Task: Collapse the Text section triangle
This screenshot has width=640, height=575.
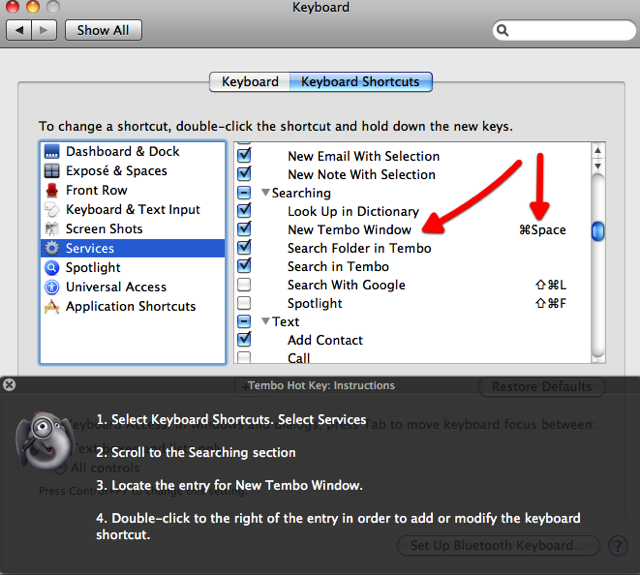Action: point(266,322)
